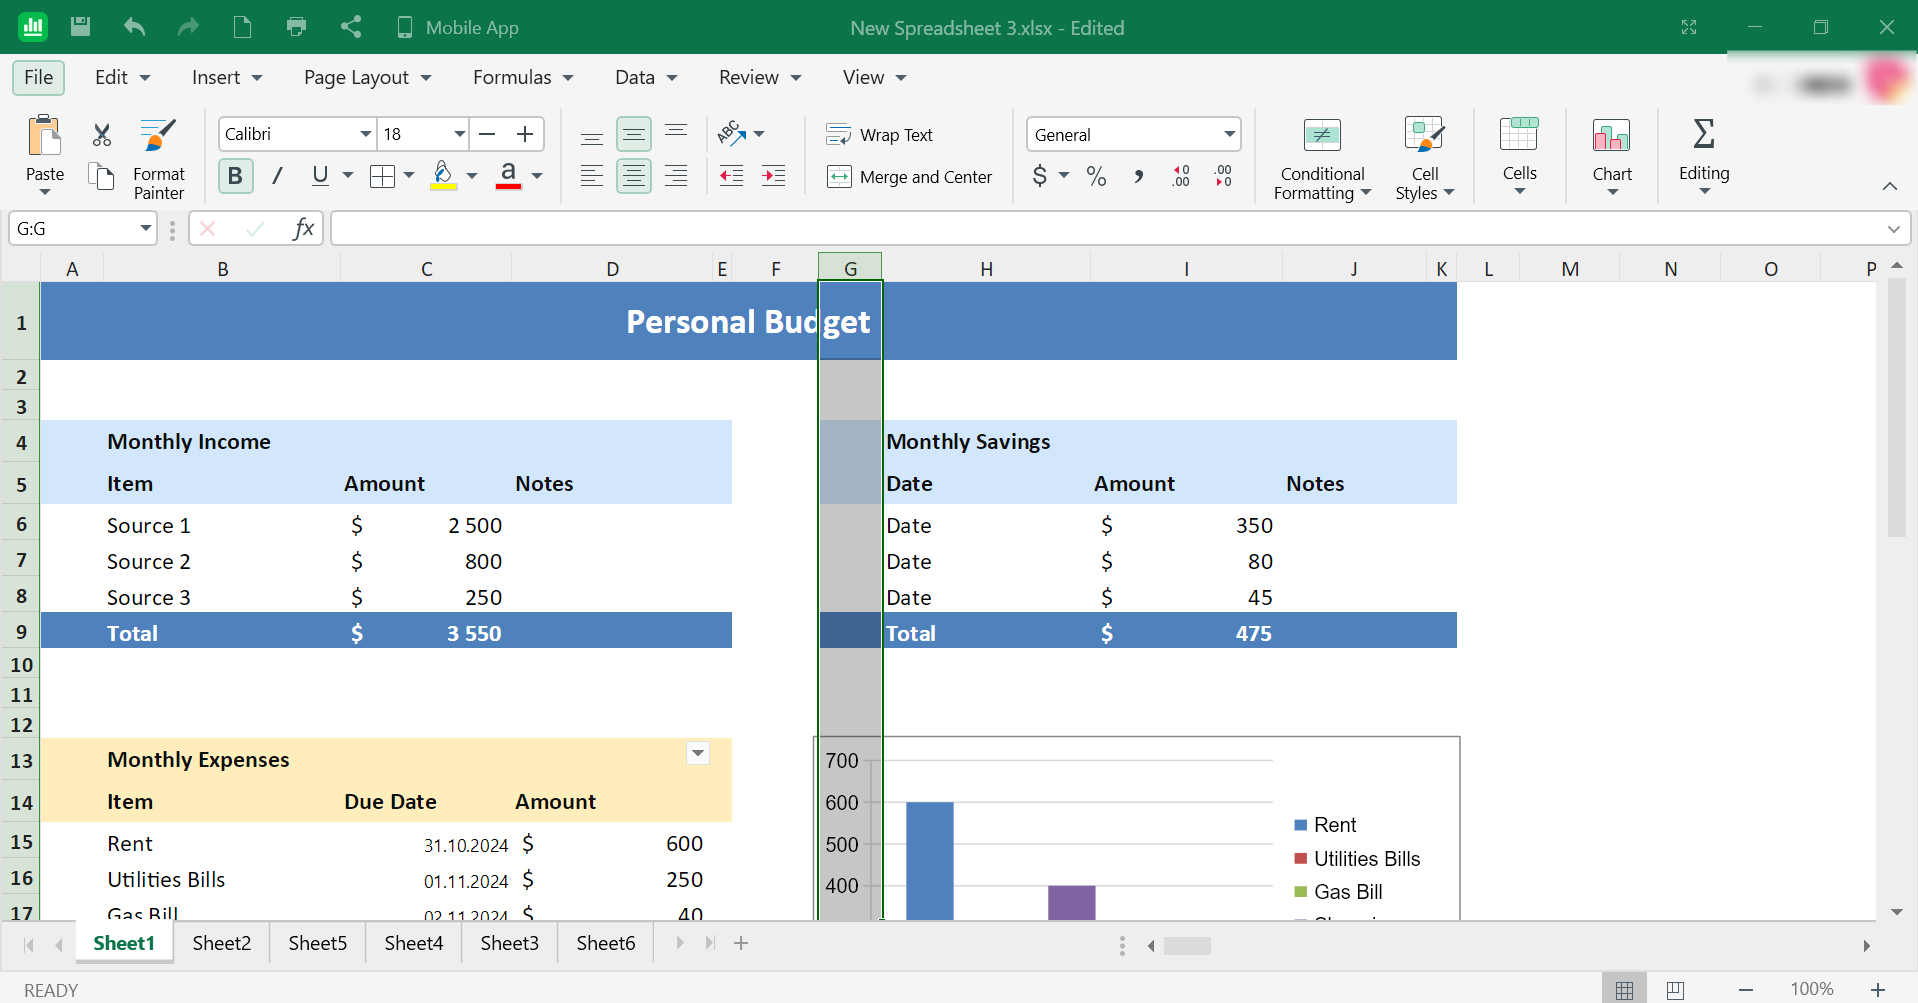This screenshot has width=1918, height=1003.
Task: Open the fill color dropdown arrow
Action: pos(472,176)
